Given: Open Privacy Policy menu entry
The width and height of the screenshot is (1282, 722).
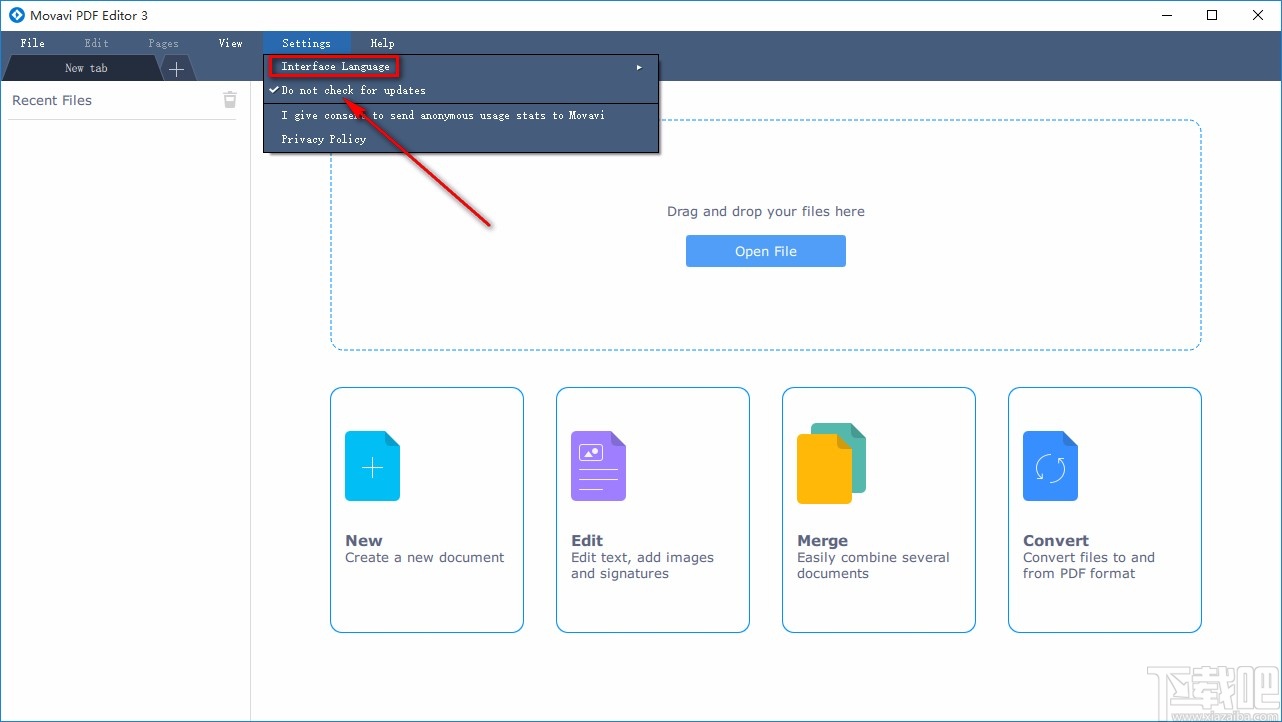Looking at the screenshot, I should point(461,139).
